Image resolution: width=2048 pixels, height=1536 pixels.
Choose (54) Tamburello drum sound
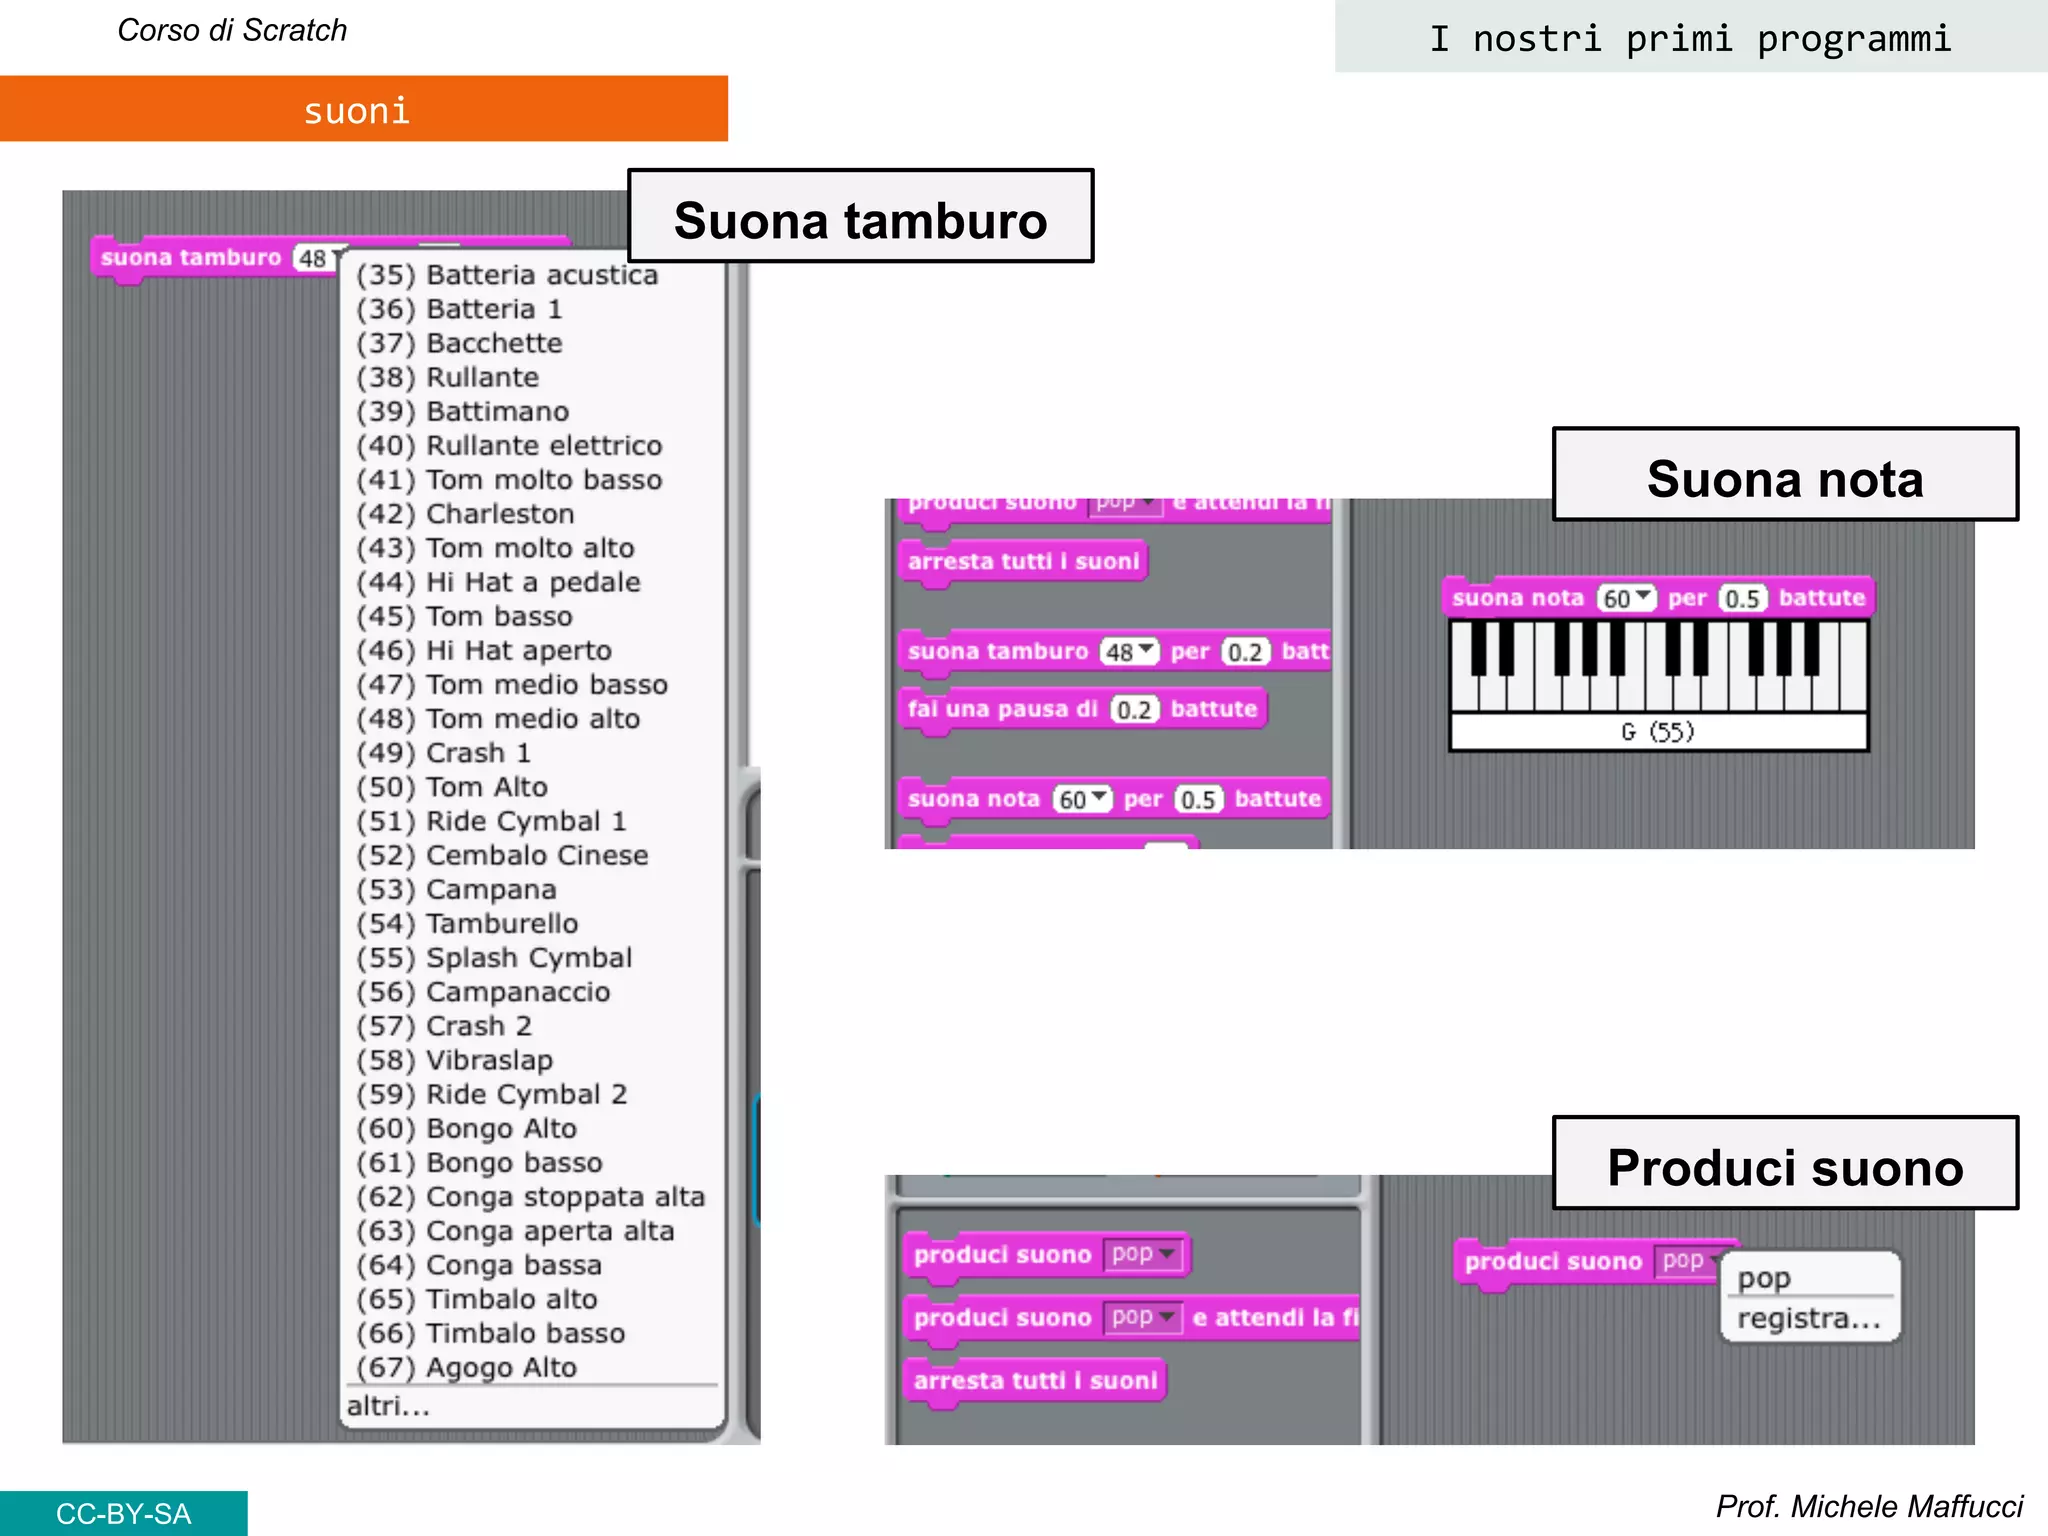coord(467,923)
